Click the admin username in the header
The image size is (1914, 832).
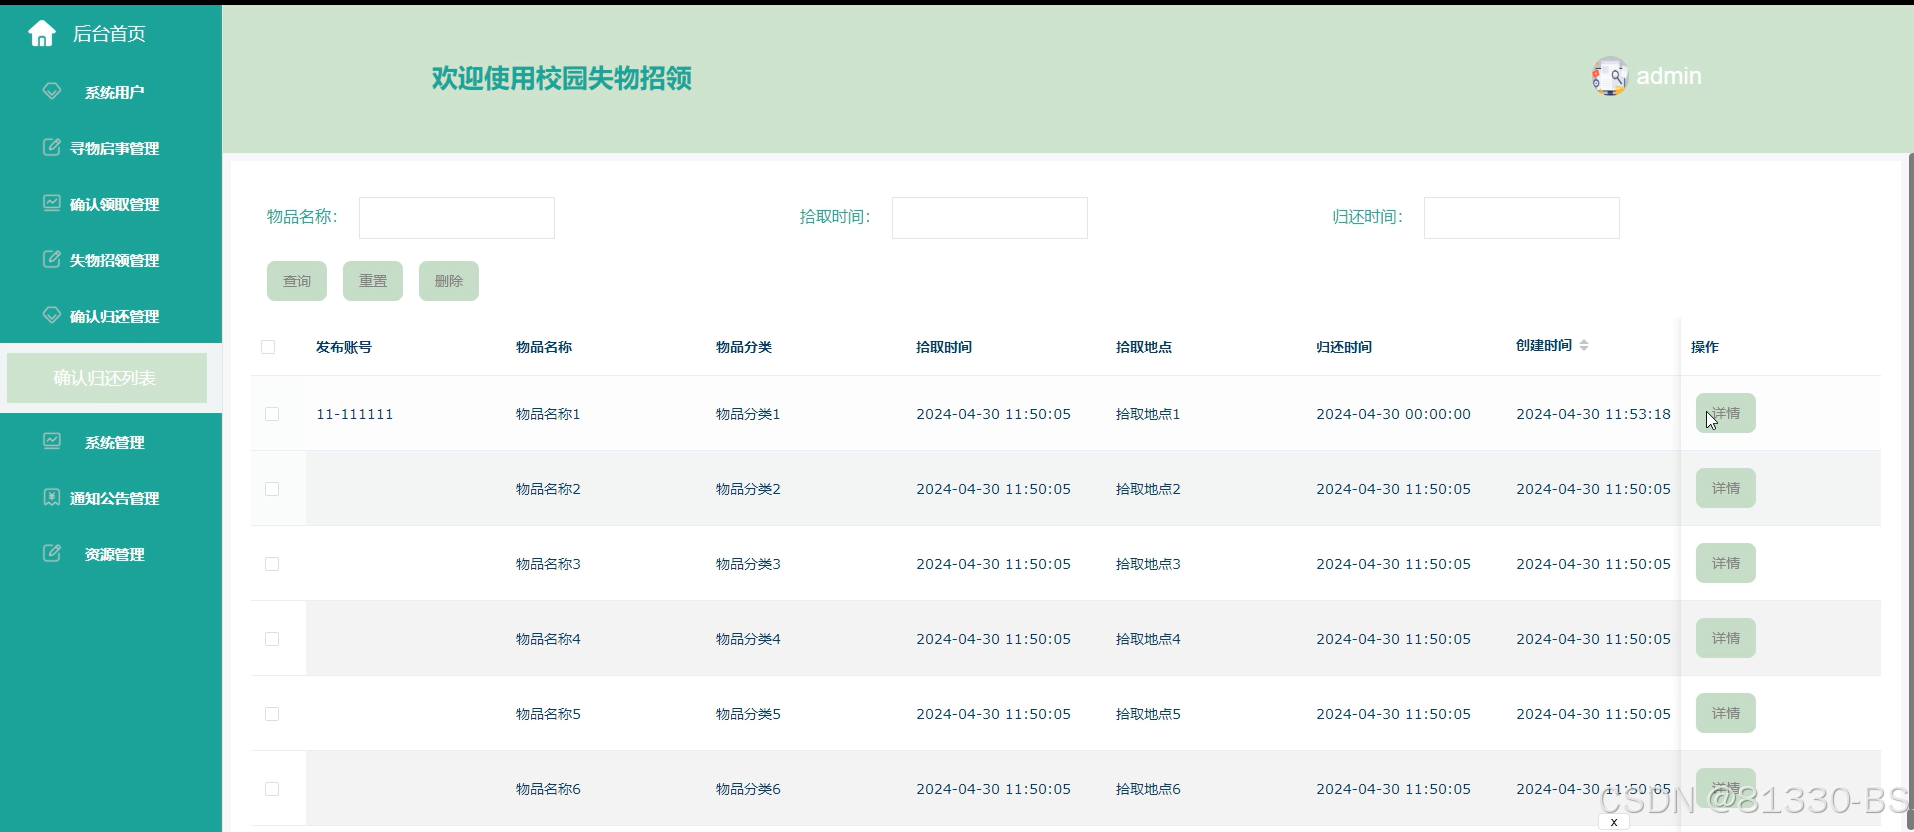[1669, 76]
